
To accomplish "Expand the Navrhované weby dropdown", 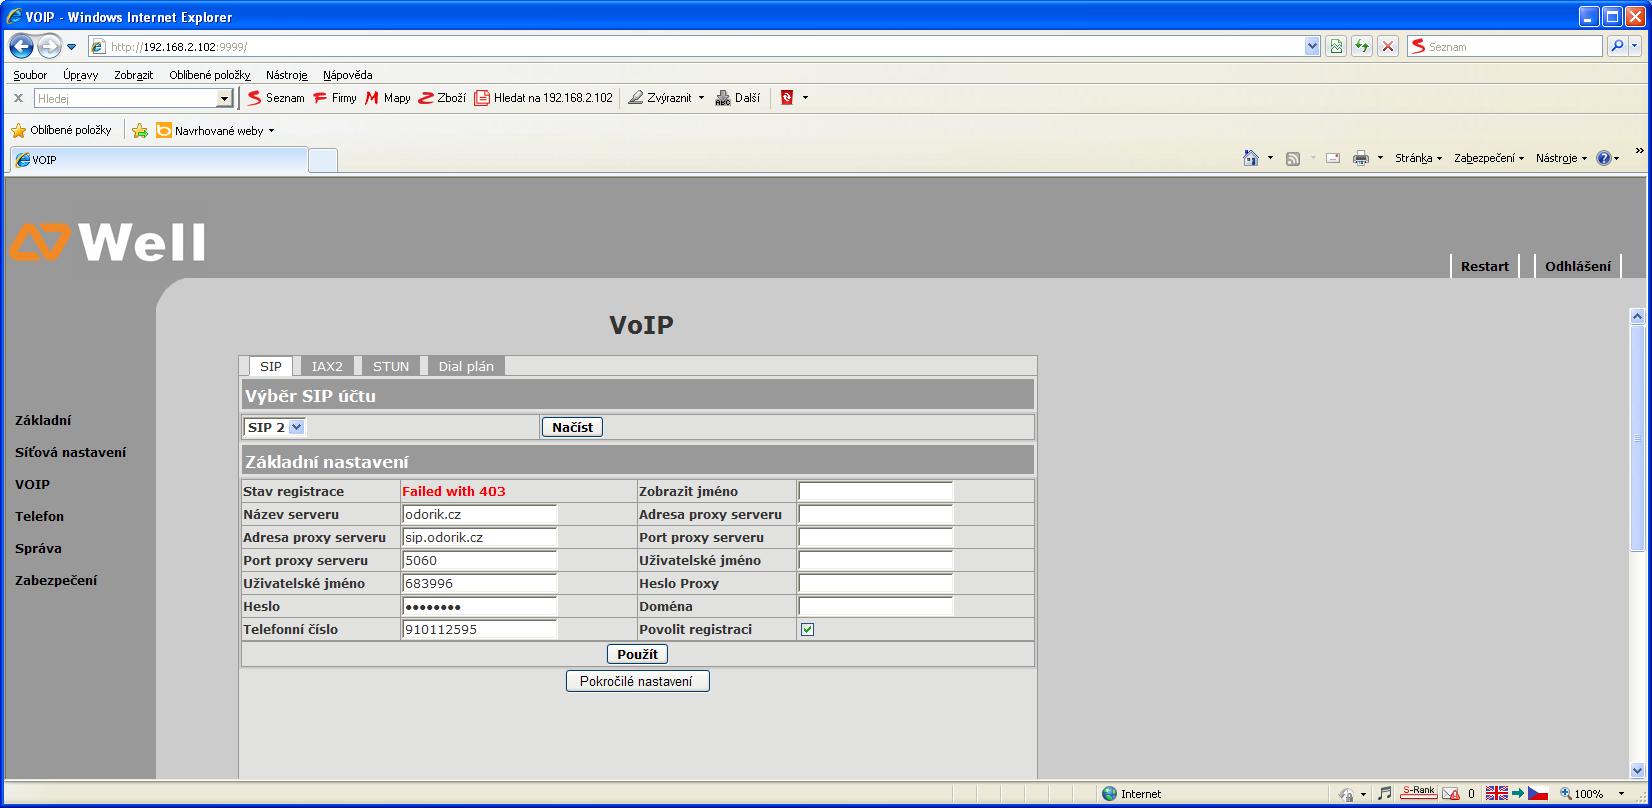I will click(x=271, y=131).
